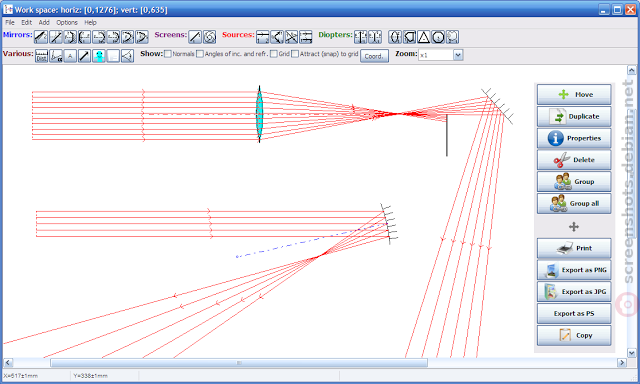Viewport: 640px width, 384px height.
Task: Select the circular diopter tool
Action: [x=438, y=37]
